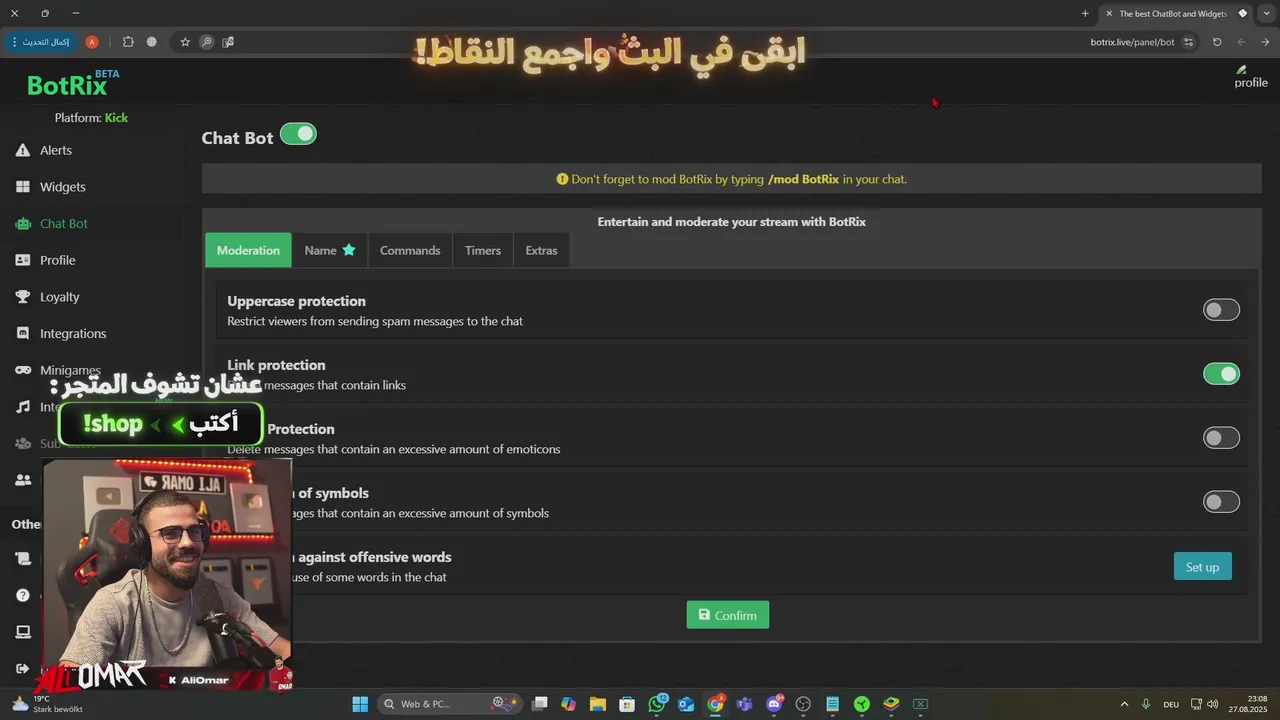Click the 'Link protection' heading
This screenshot has width=1280, height=720.
tap(276, 365)
